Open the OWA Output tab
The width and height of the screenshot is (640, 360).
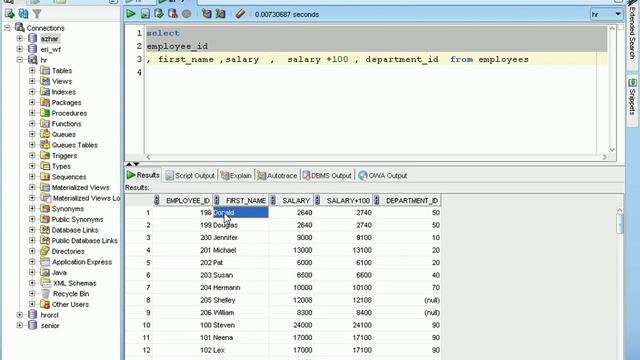(x=383, y=176)
